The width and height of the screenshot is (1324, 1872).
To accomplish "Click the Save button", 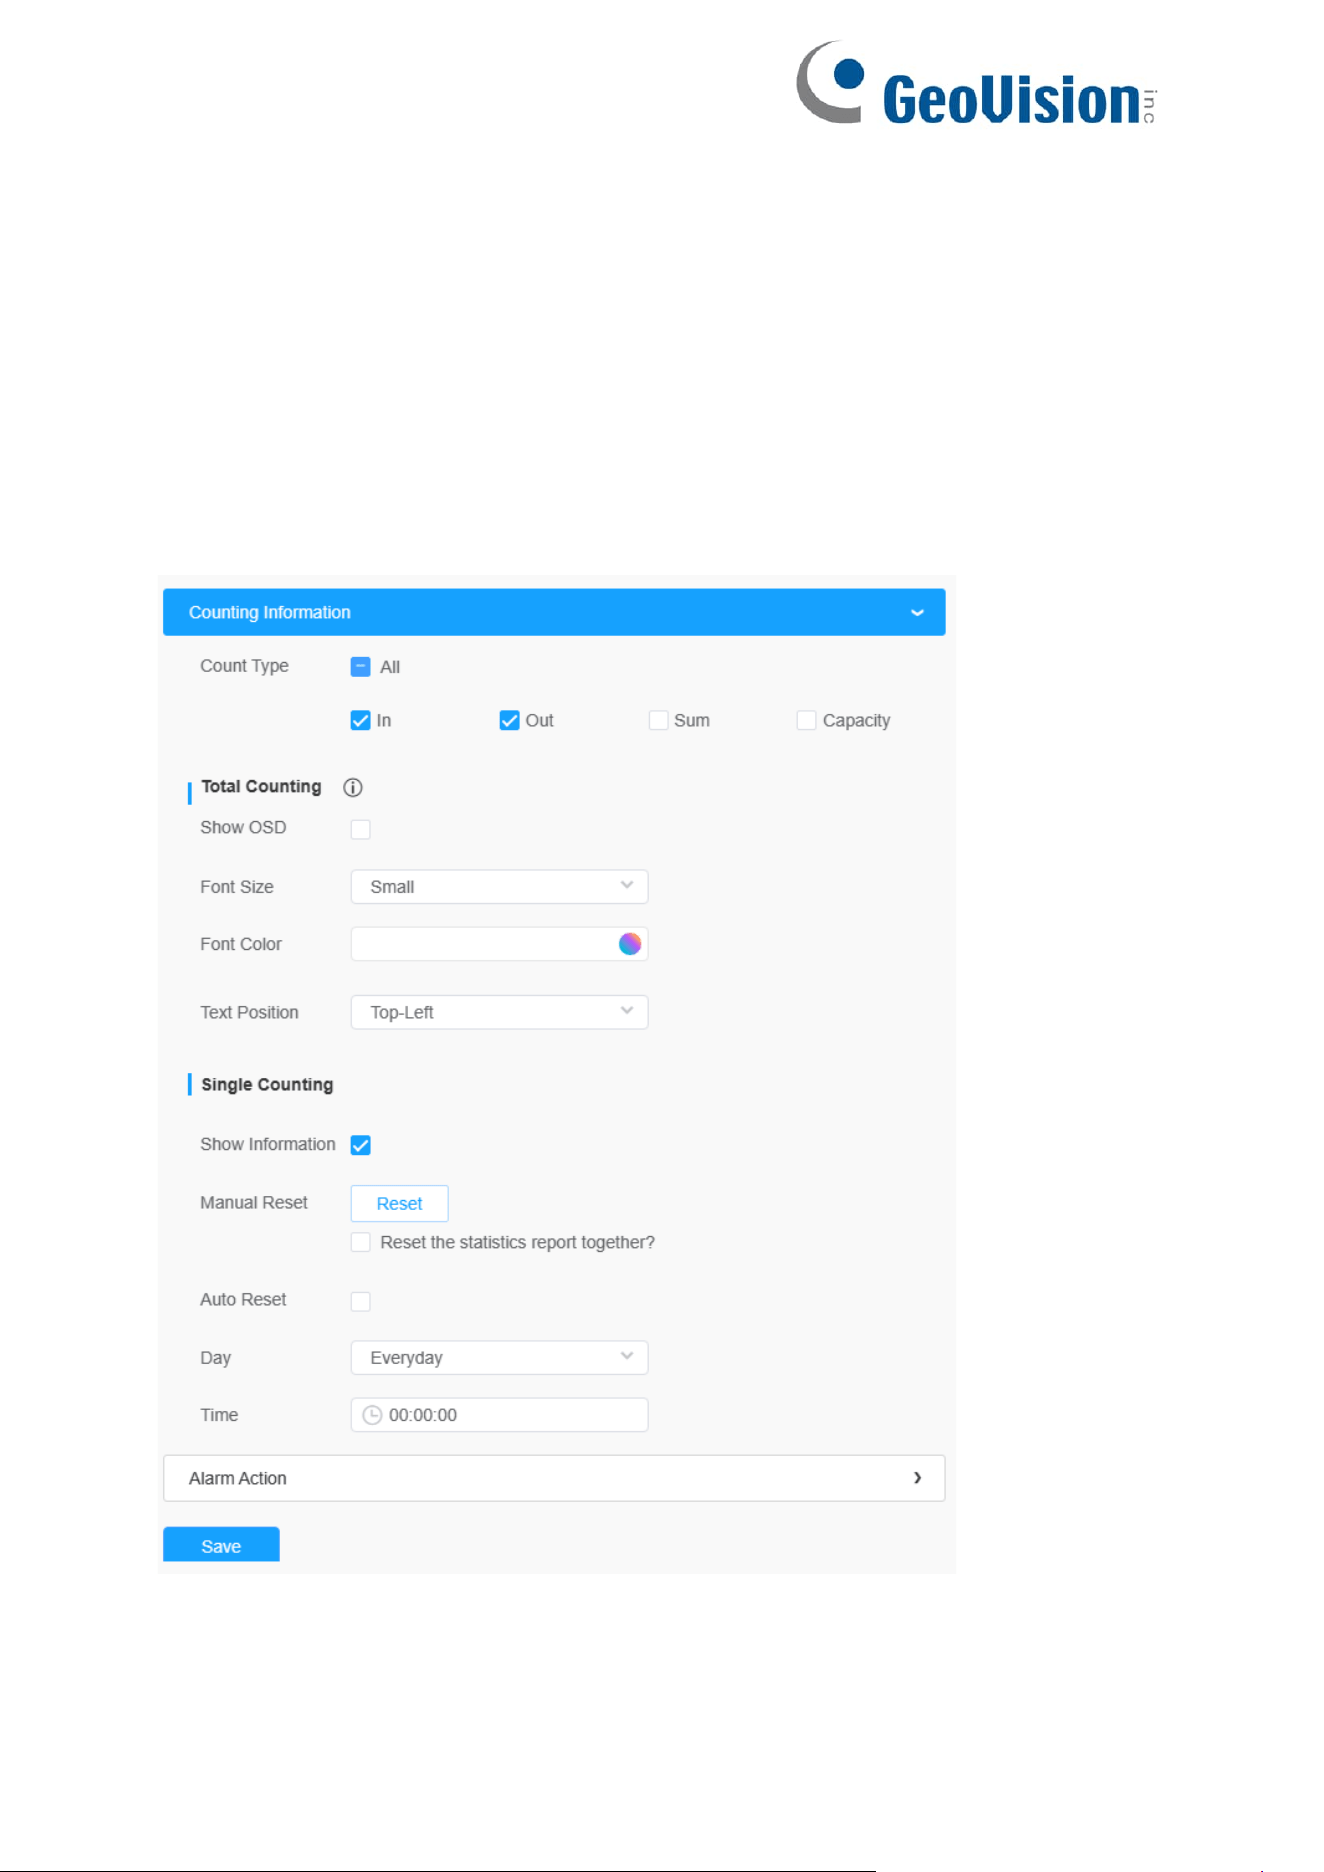I will pyautogui.click(x=221, y=1545).
